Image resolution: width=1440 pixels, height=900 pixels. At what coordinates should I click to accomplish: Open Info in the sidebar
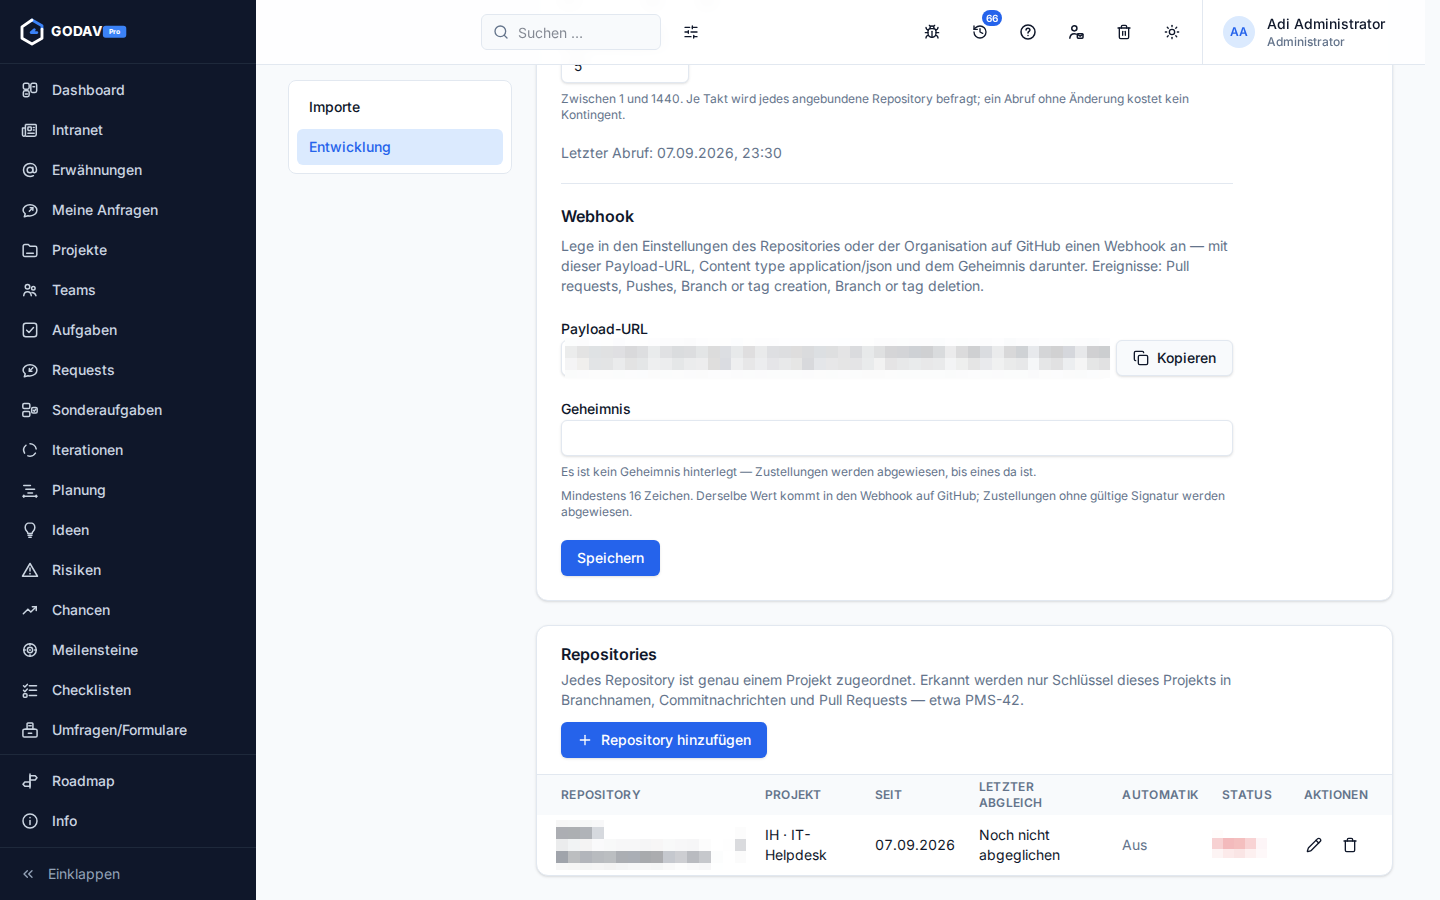(128, 821)
